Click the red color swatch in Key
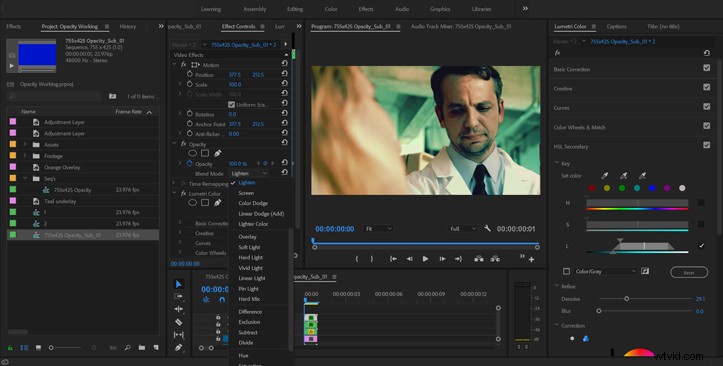This screenshot has height=366, width=723. 592,188
